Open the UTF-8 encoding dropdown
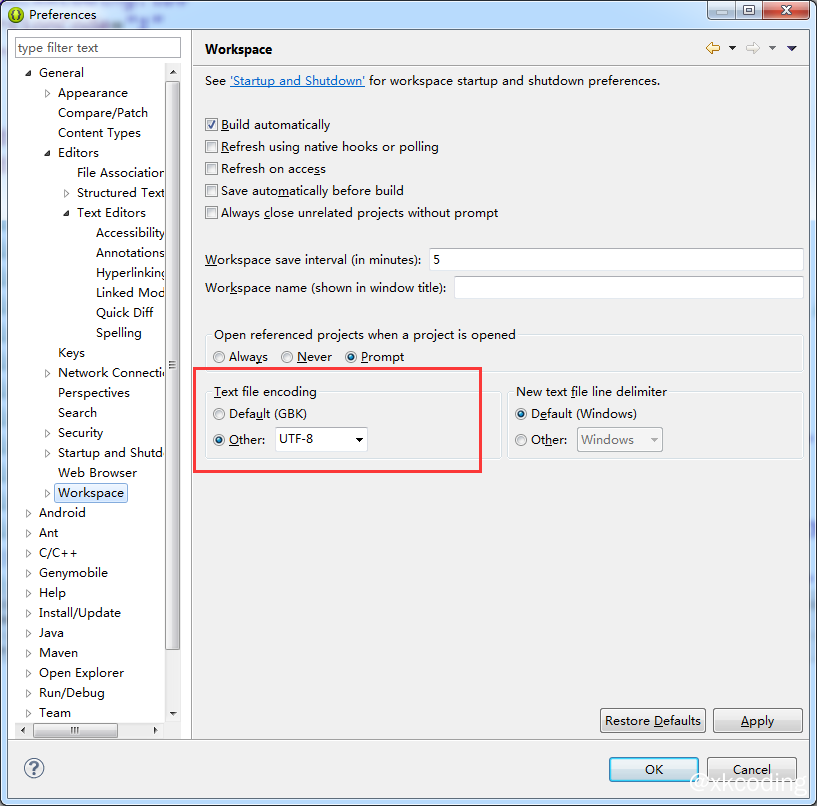The image size is (817, 806). 359,439
